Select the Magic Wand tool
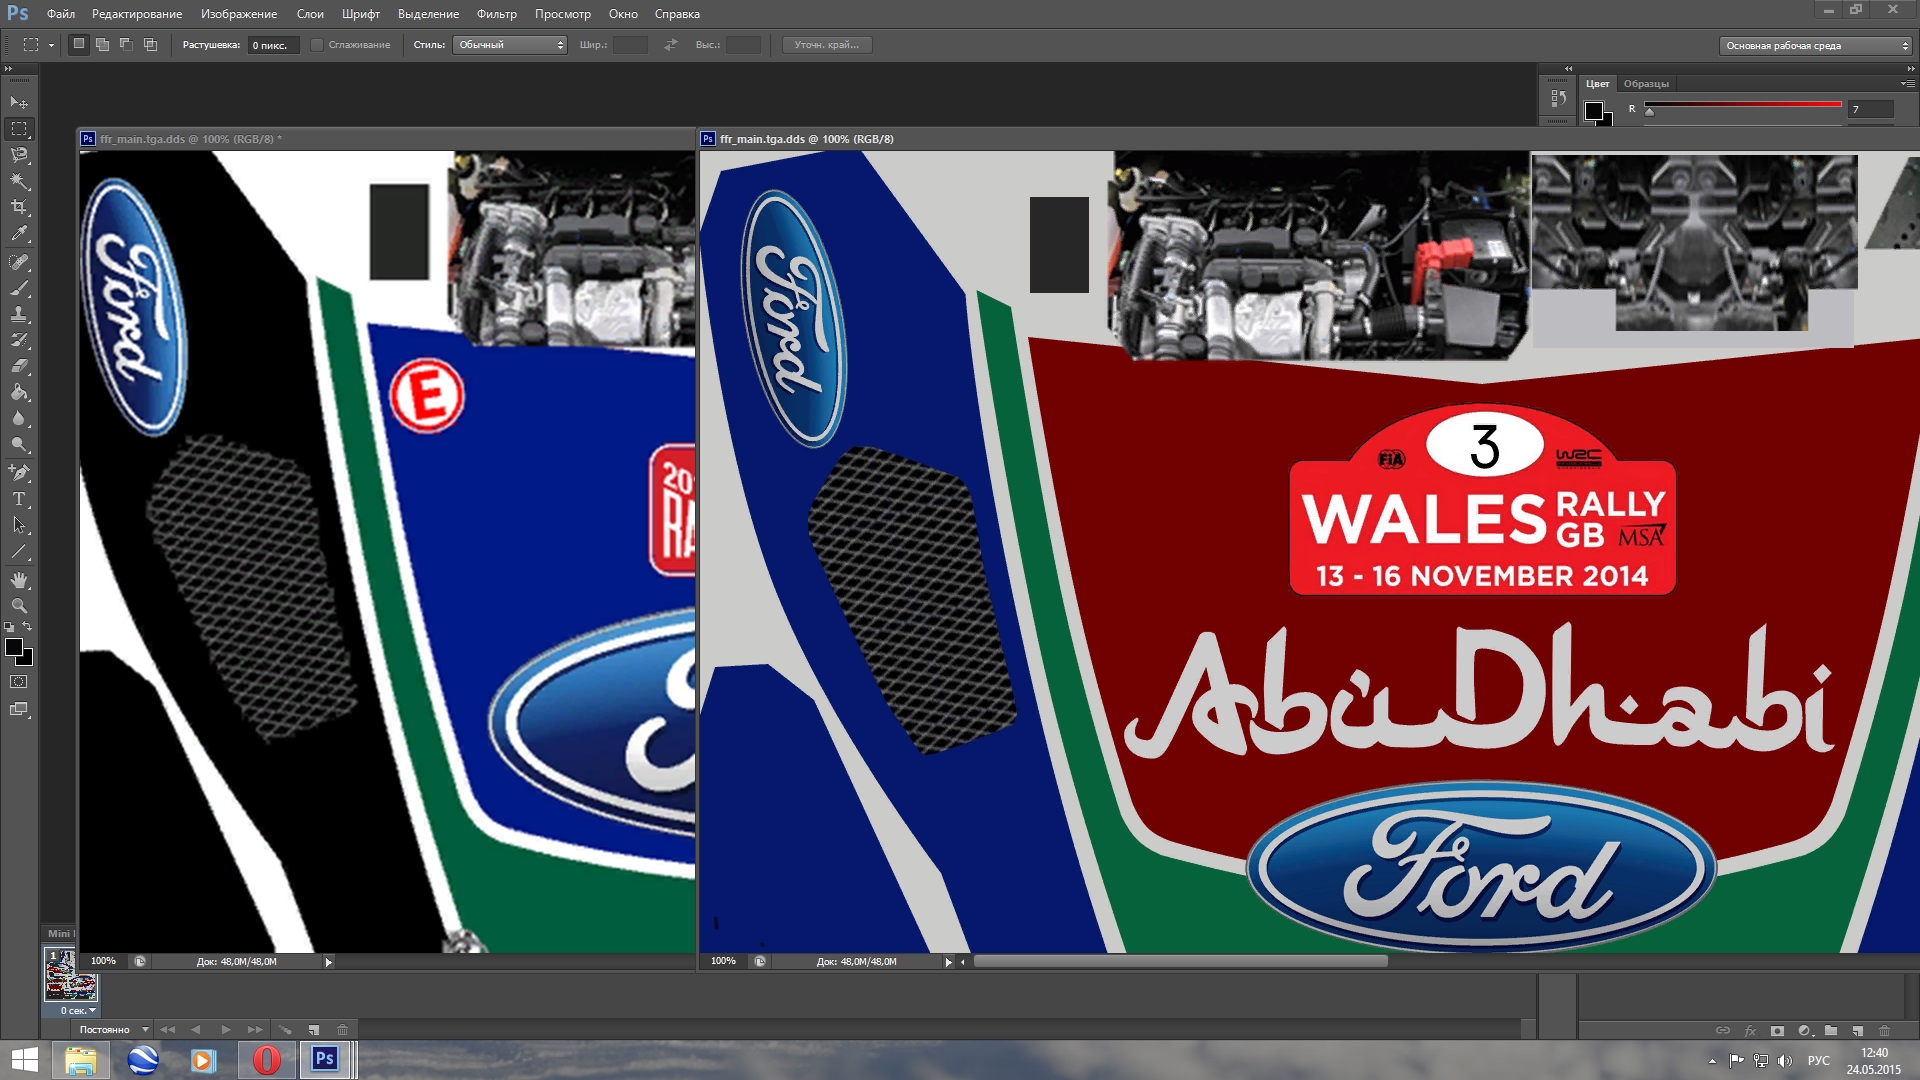 pos(19,181)
